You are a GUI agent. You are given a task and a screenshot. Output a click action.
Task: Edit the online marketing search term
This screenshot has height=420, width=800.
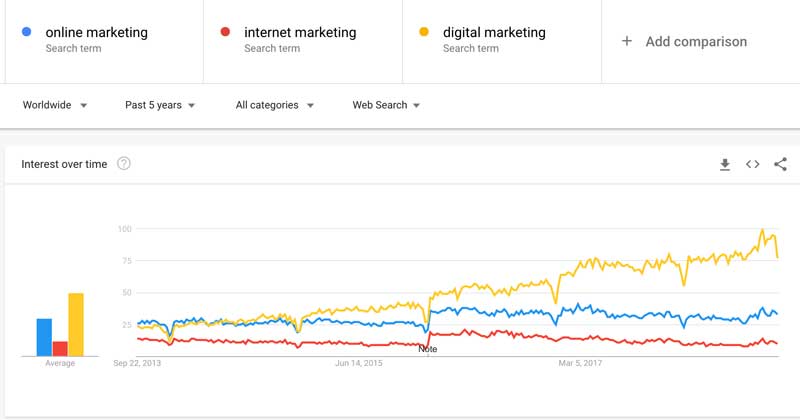click(96, 32)
